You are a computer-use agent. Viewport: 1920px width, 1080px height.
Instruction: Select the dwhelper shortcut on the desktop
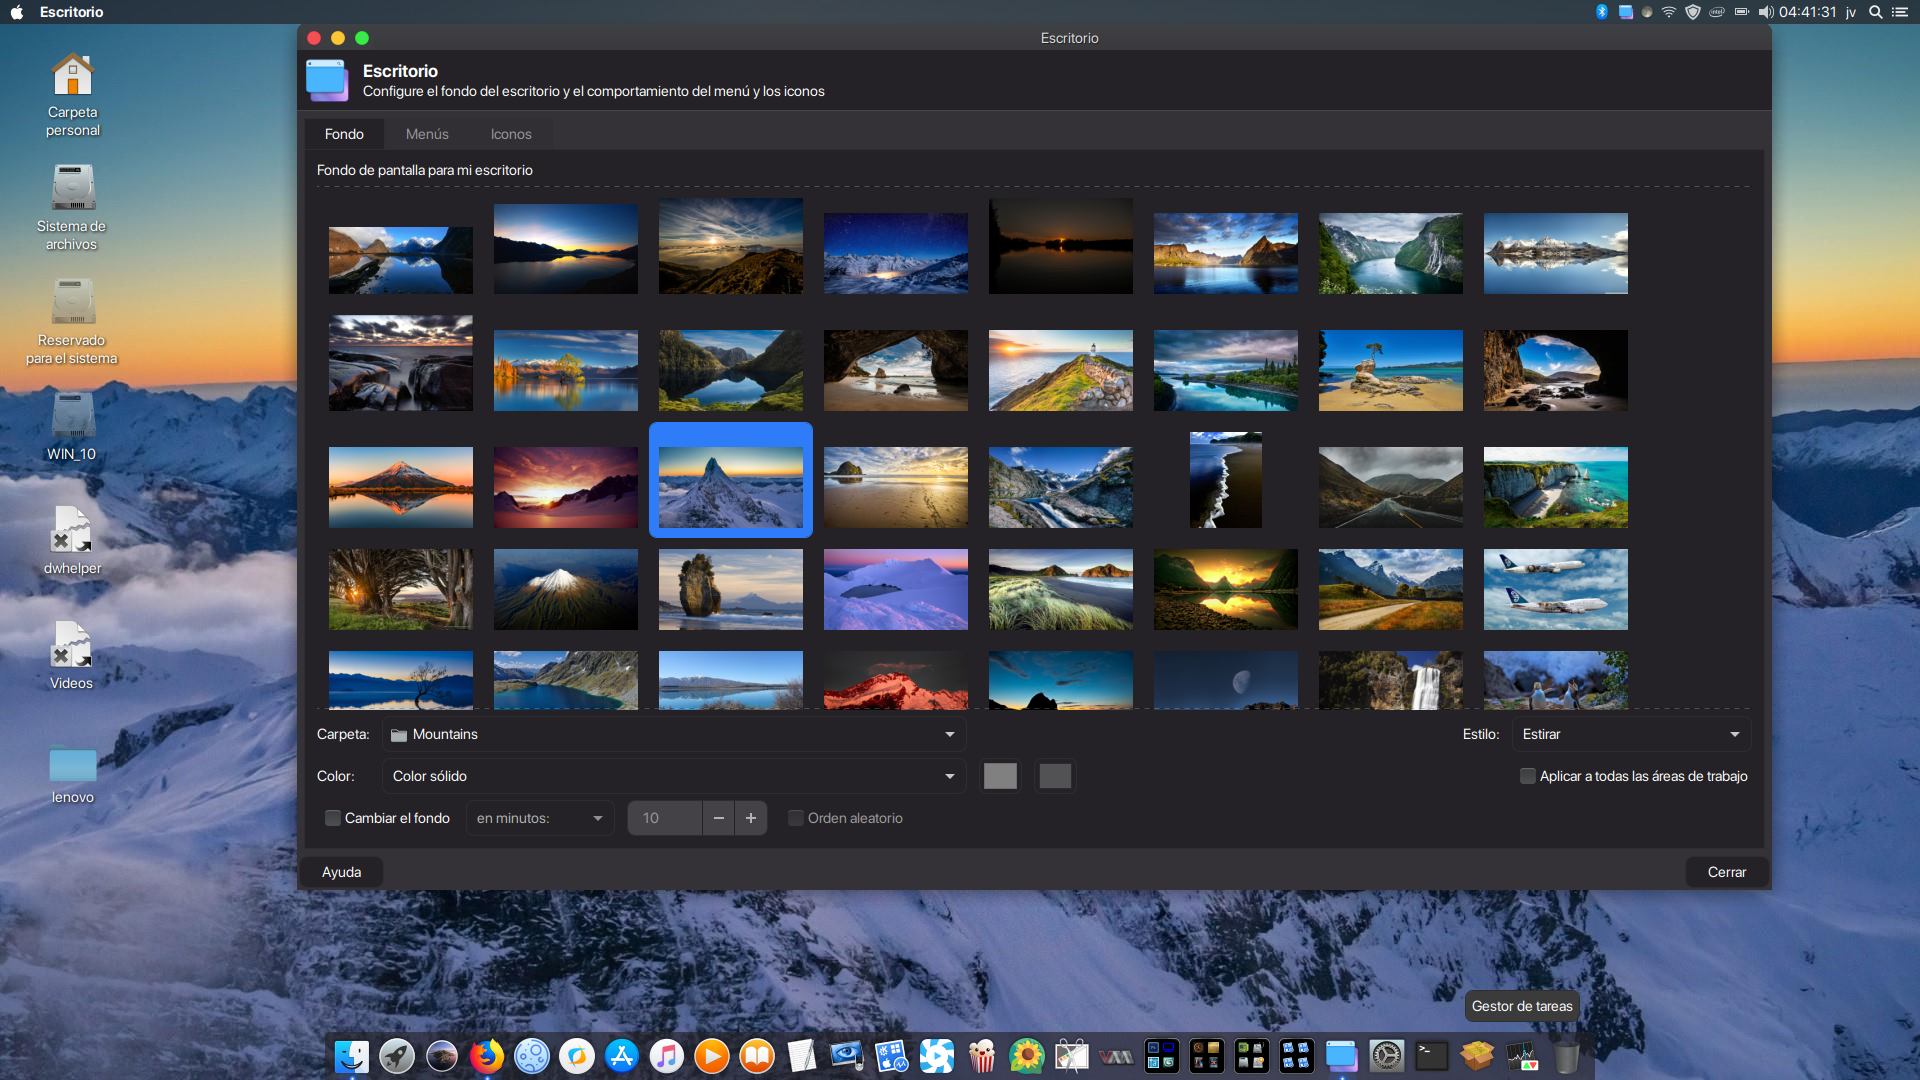click(72, 541)
